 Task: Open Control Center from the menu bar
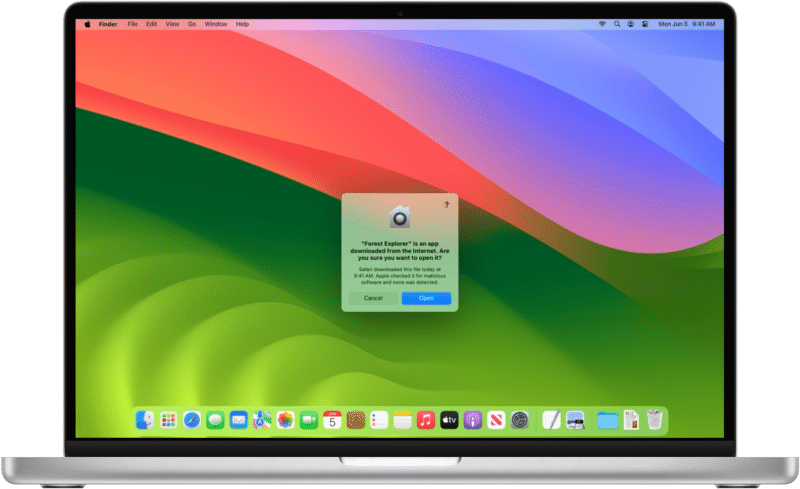645,24
